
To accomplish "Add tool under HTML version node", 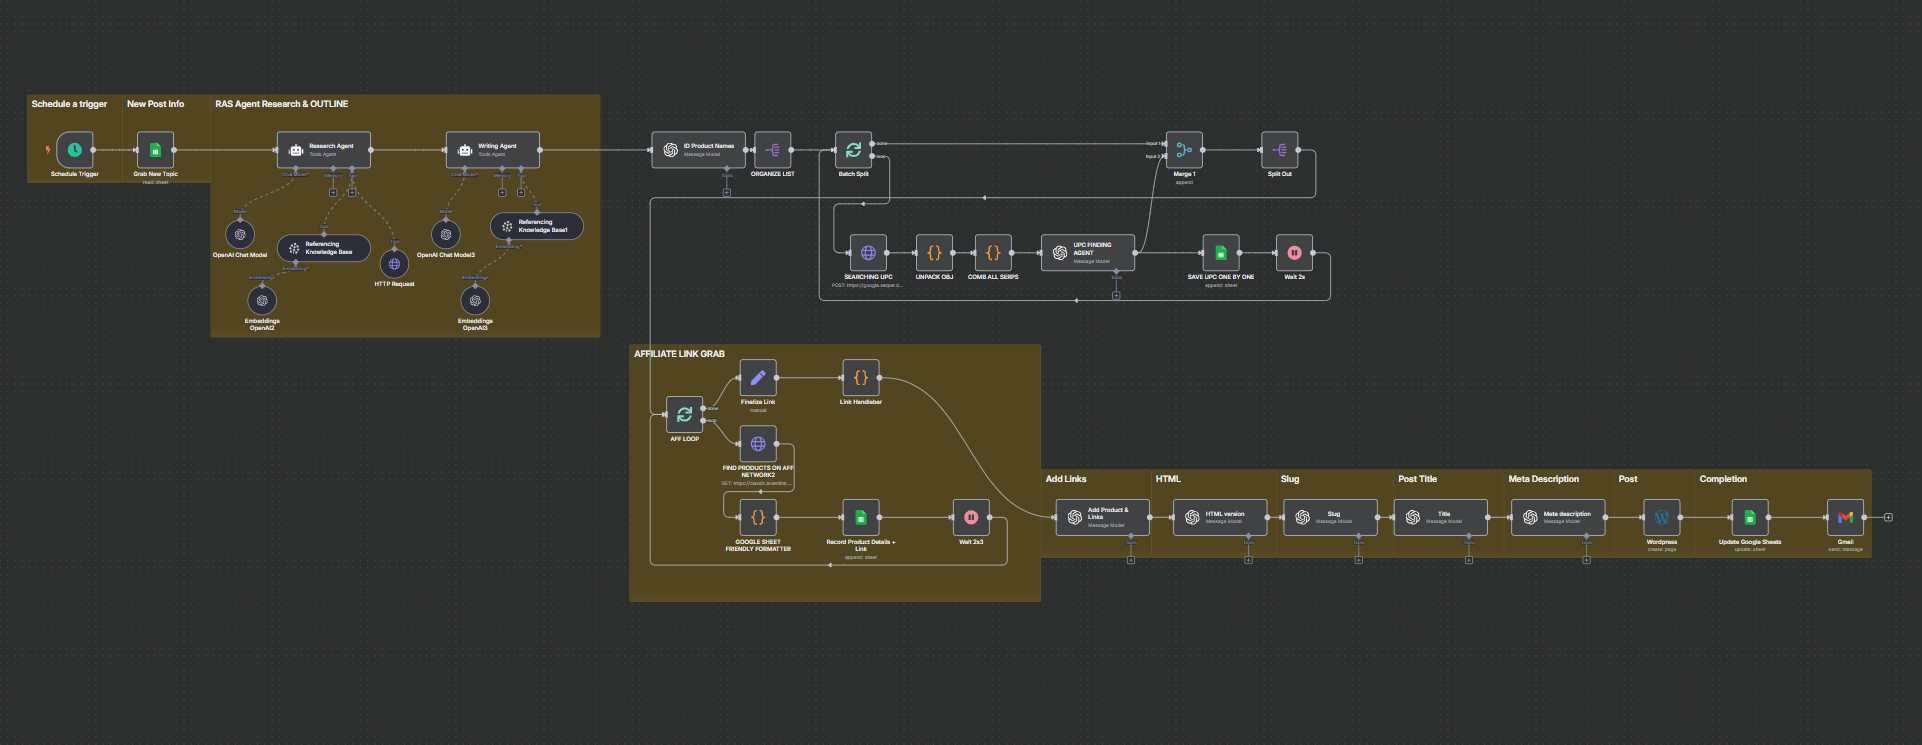I will click(x=1249, y=561).
